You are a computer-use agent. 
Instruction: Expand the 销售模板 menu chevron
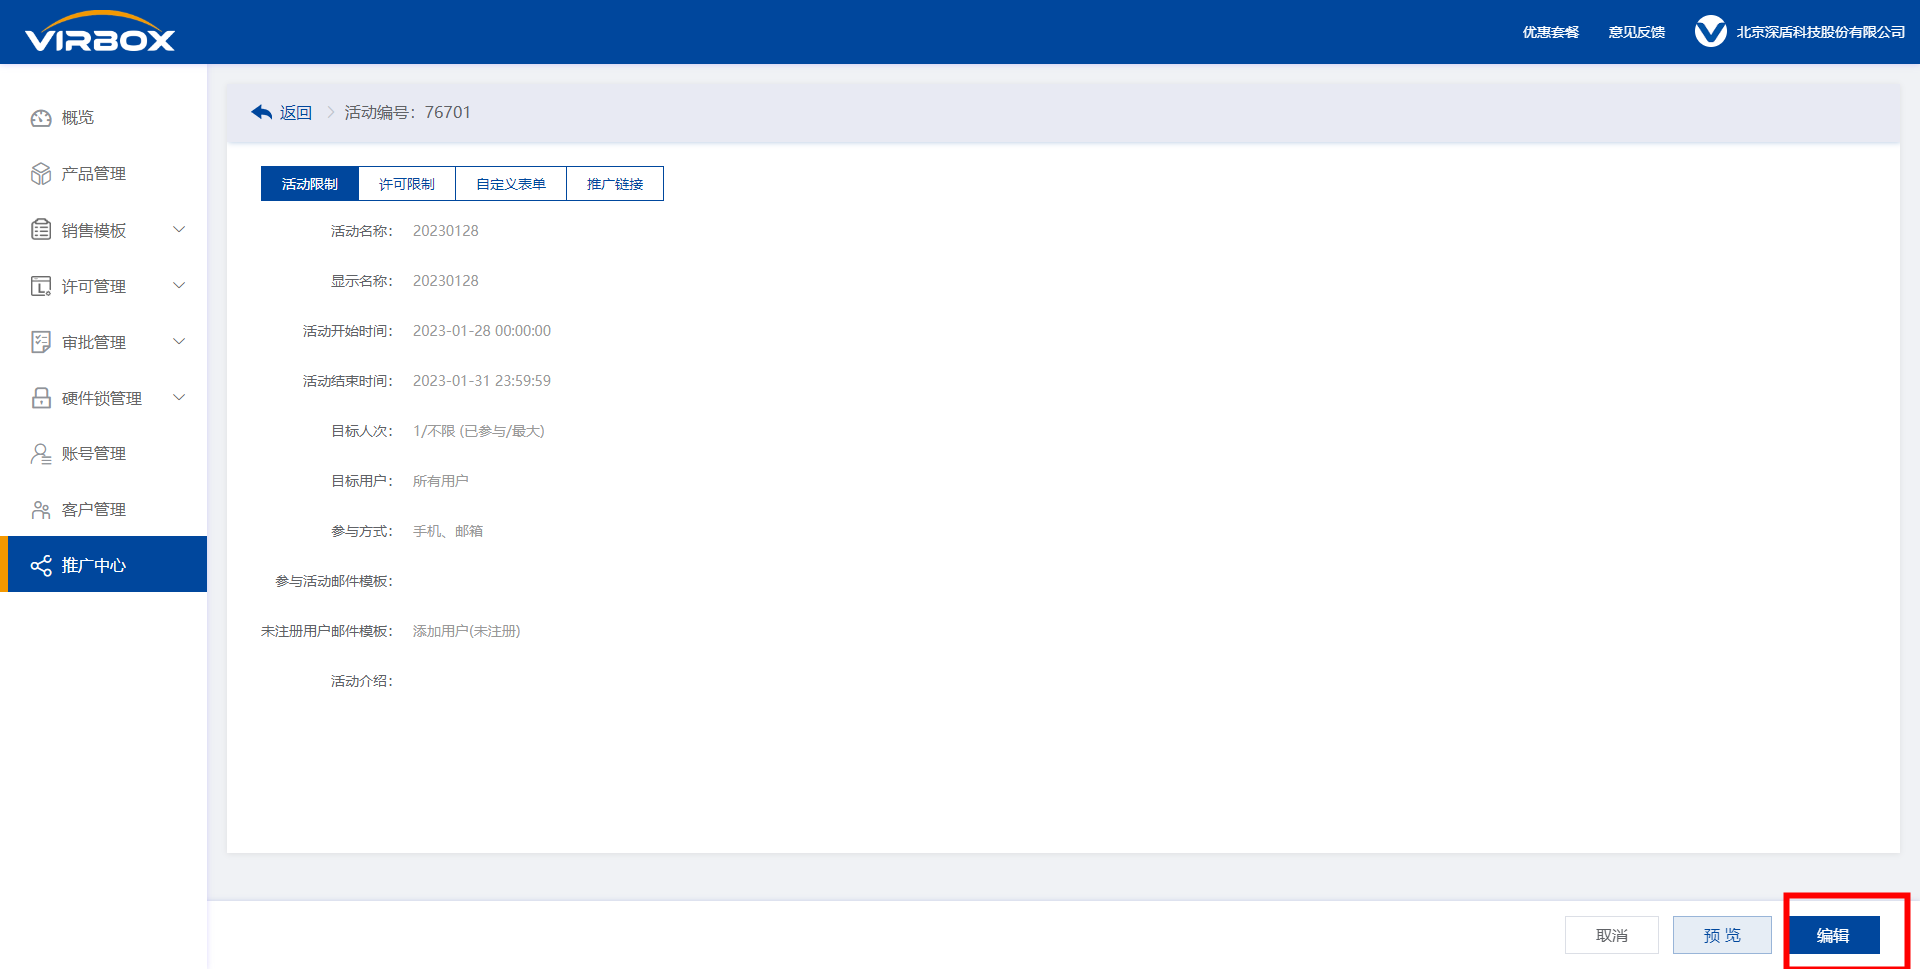[x=179, y=230]
